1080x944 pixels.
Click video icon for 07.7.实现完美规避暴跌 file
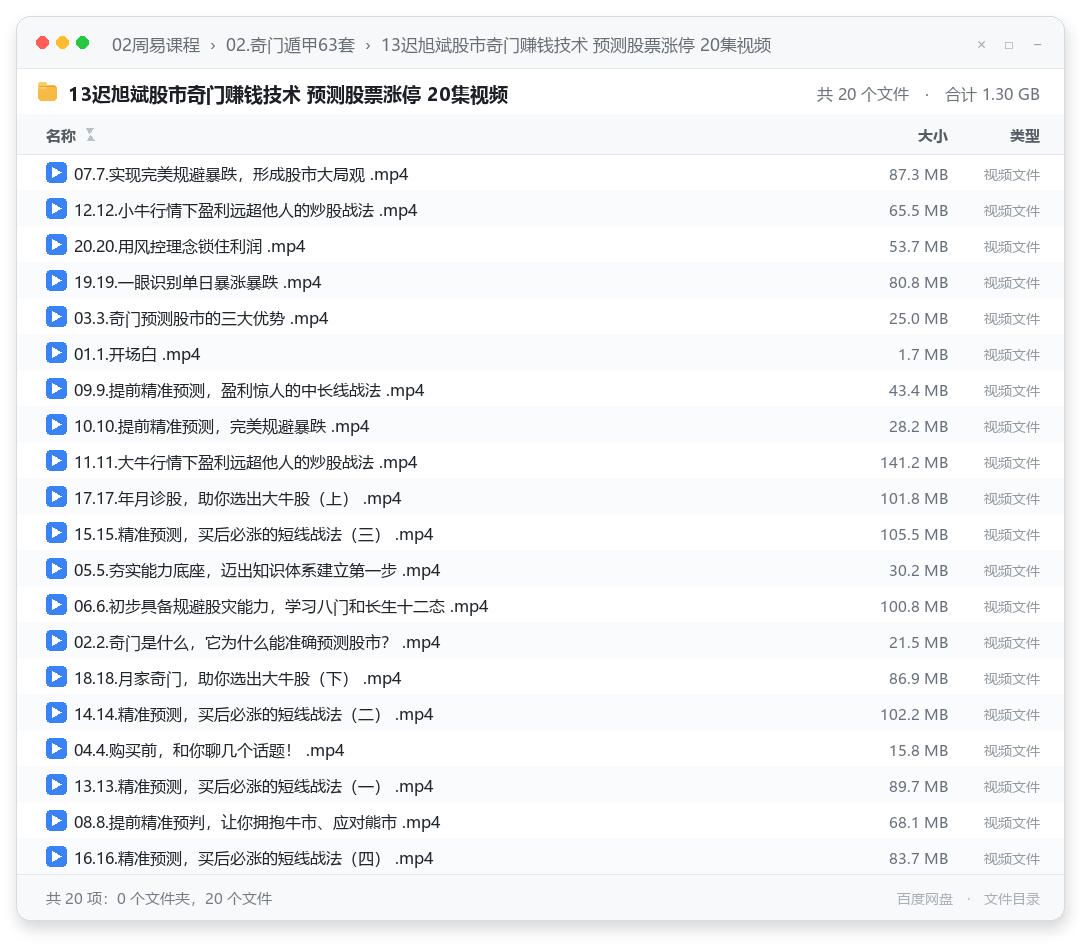coord(56,173)
